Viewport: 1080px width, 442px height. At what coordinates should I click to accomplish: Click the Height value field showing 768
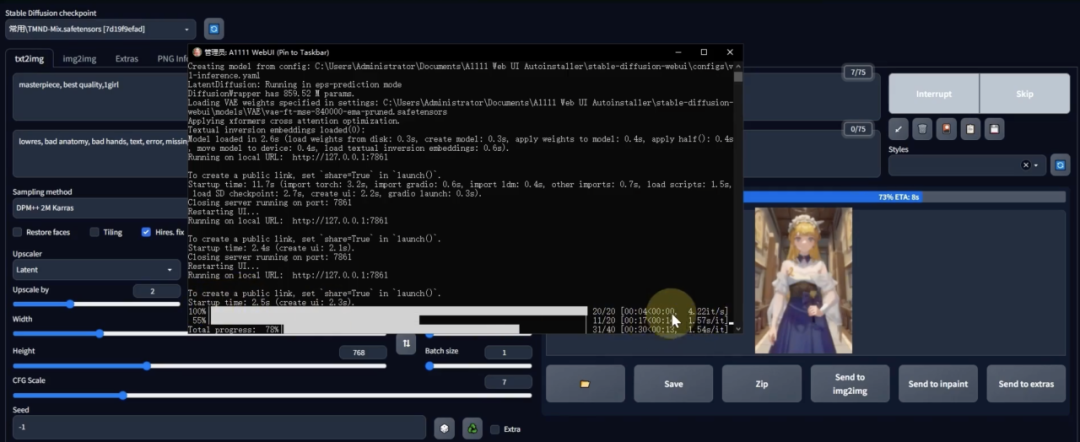[x=362, y=352]
